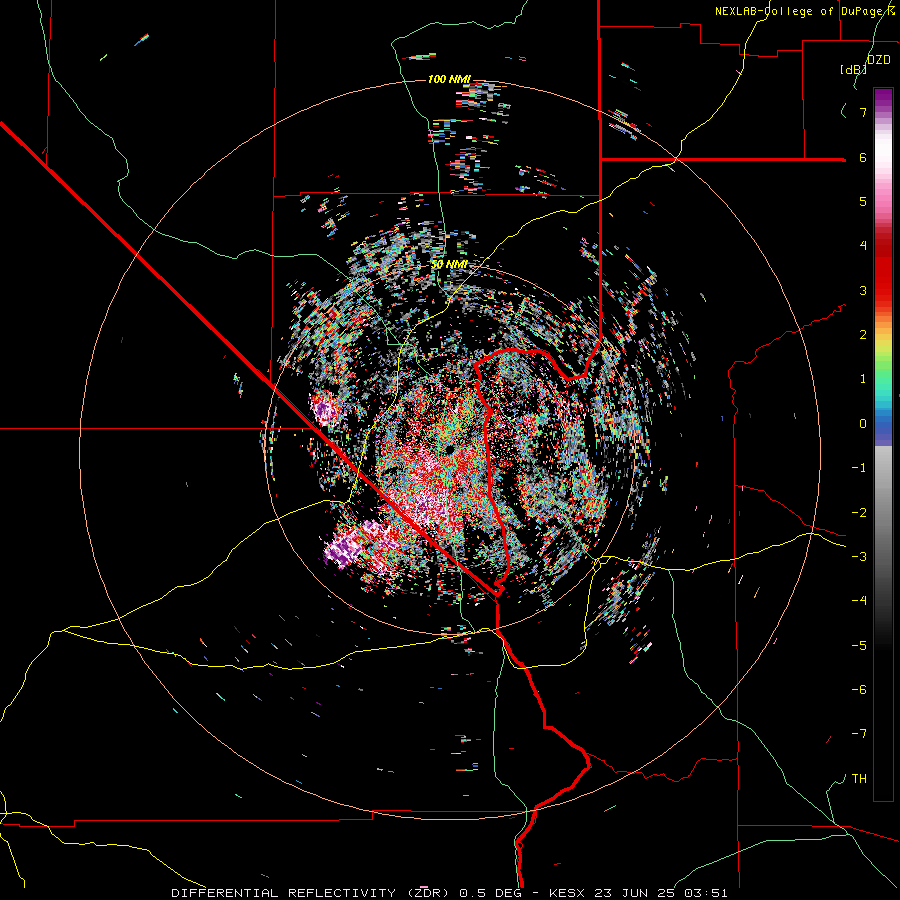This screenshot has width=900, height=900.
Task: Click the -6 dB scale value
Action: point(859,690)
